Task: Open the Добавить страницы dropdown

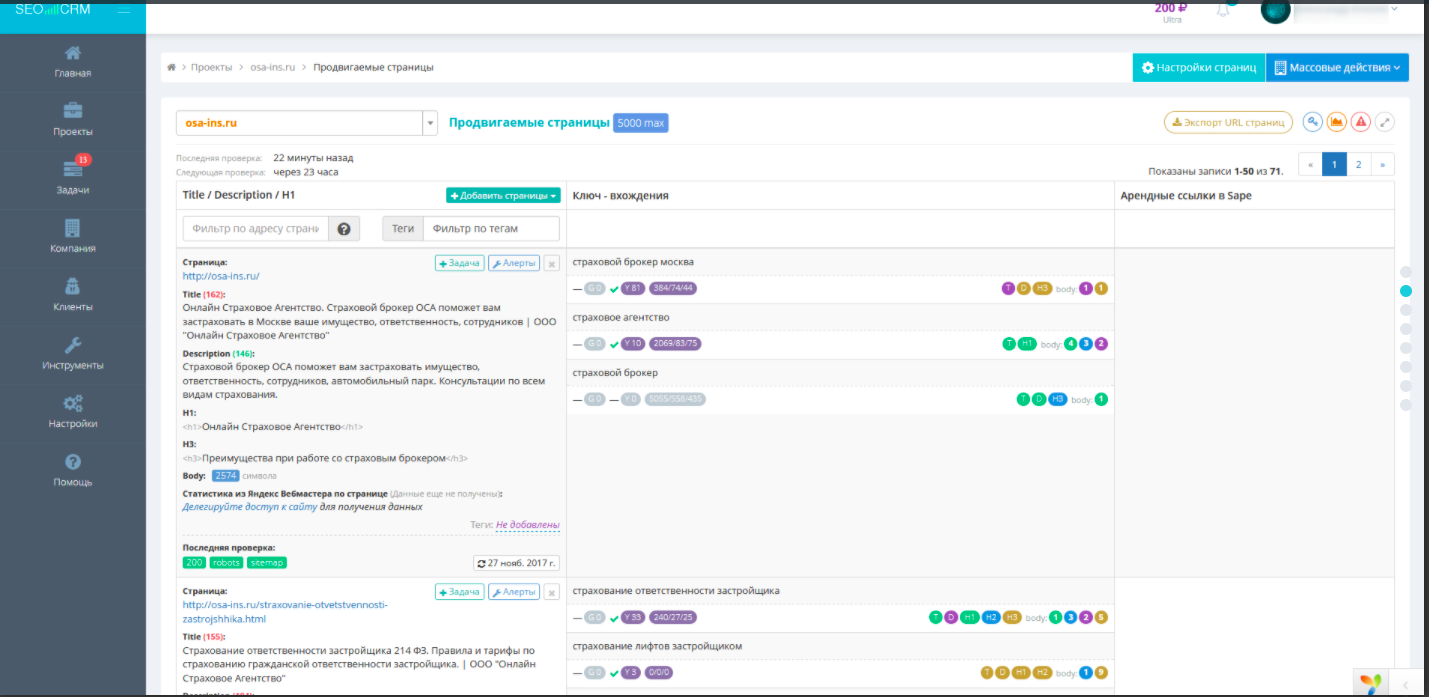Action: (x=503, y=196)
